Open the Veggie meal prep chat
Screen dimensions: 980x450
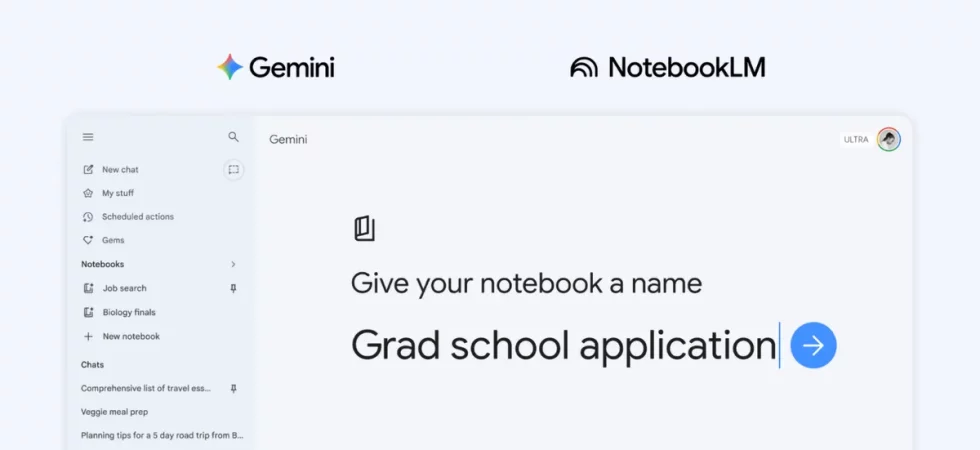click(114, 411)
